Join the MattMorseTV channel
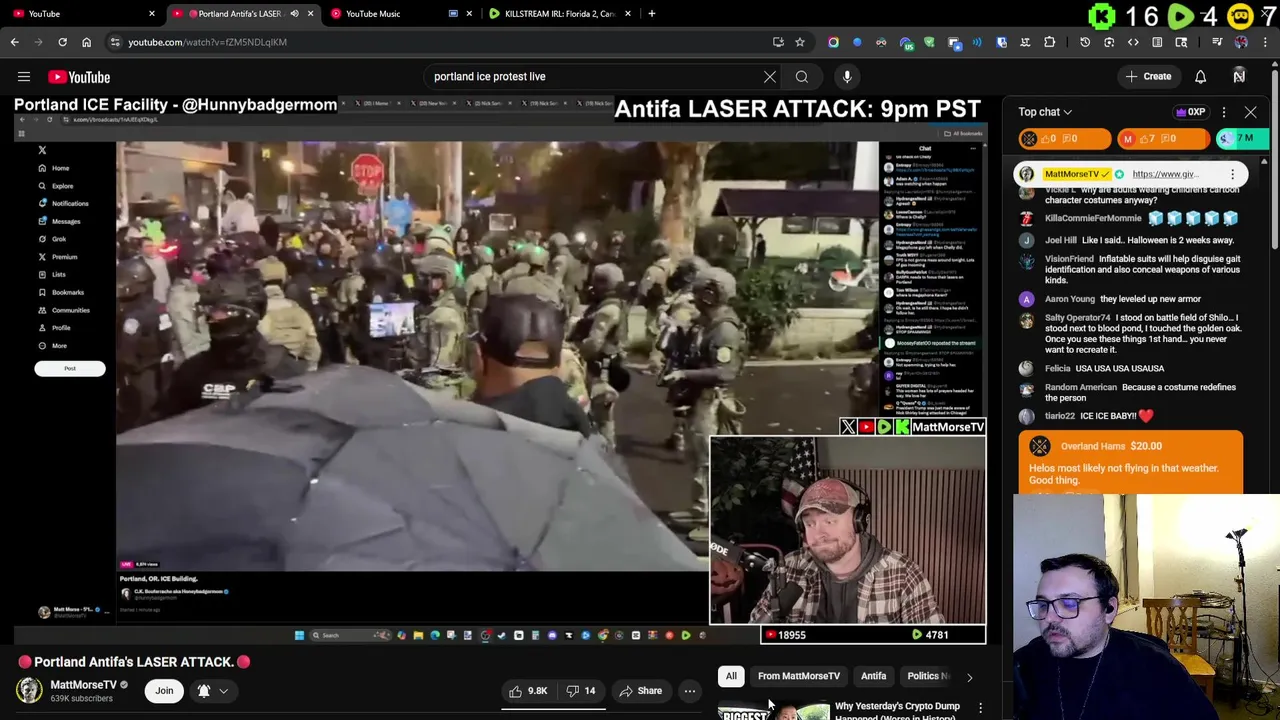Image resolution: width=1280 pixels, height=720 pixels. coord(164,691)
